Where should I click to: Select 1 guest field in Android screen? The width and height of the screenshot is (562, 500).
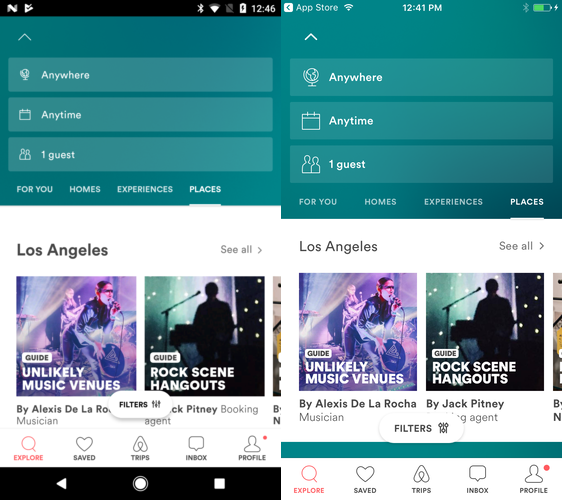click(x=140, y=154)
